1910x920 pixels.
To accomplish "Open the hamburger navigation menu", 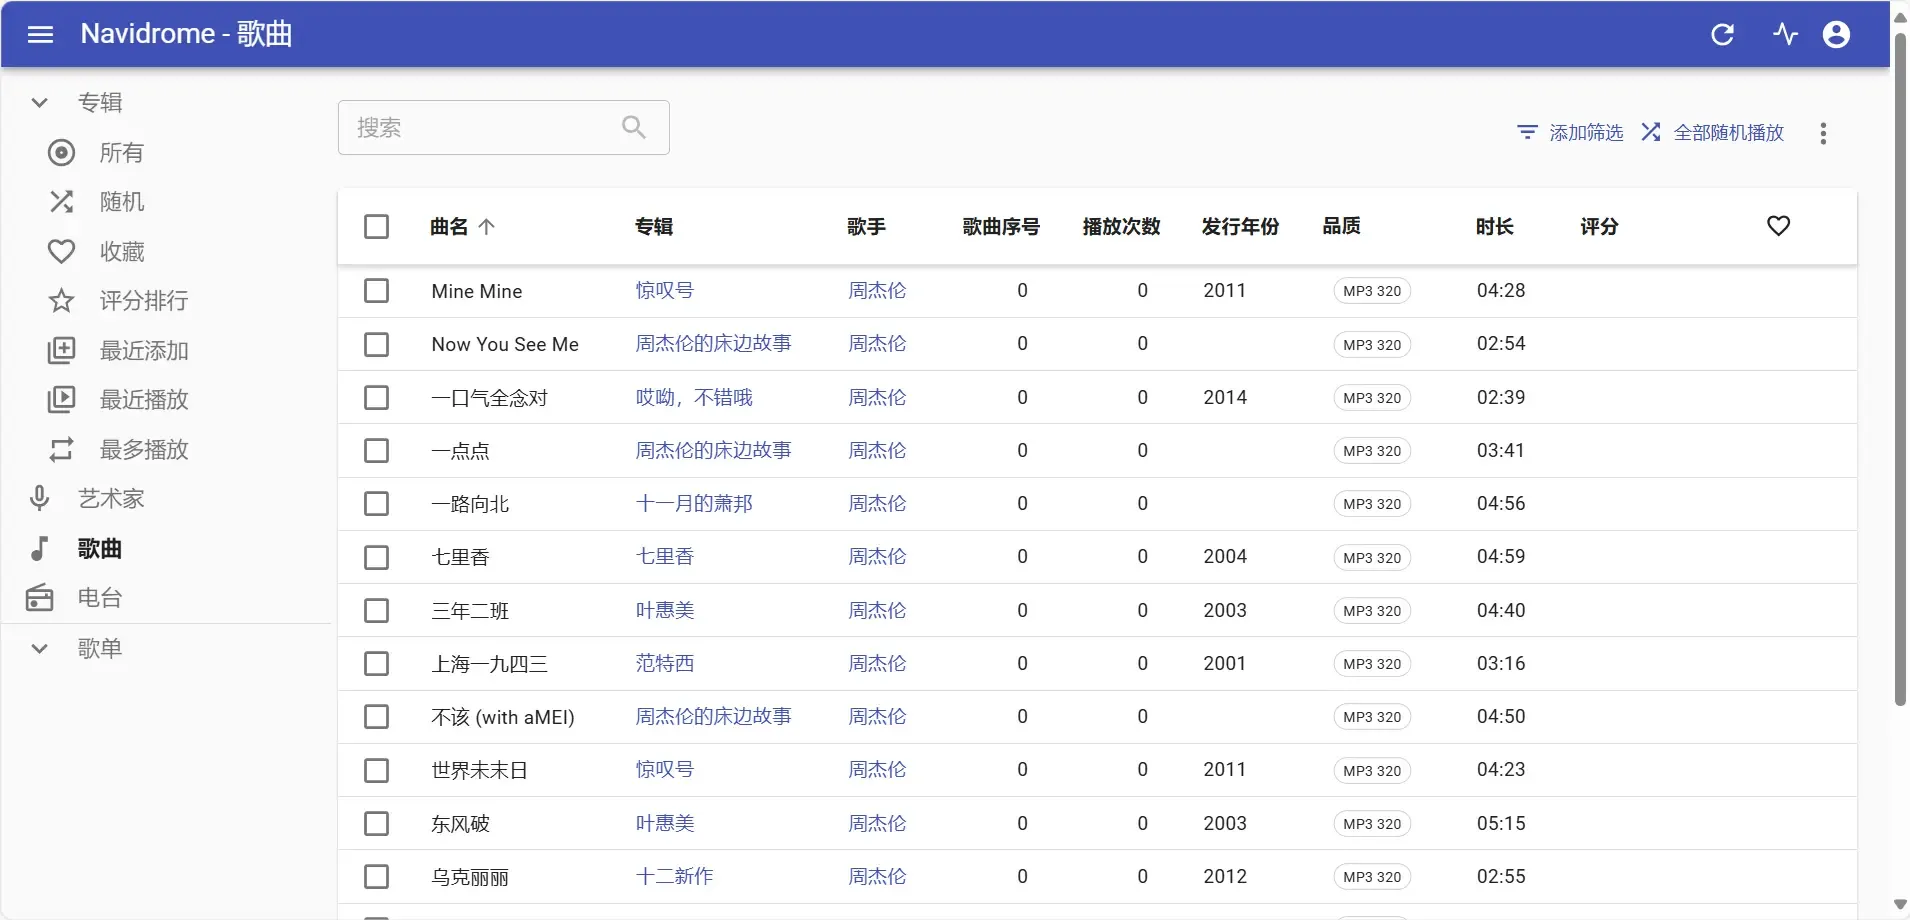I will 40,35.
